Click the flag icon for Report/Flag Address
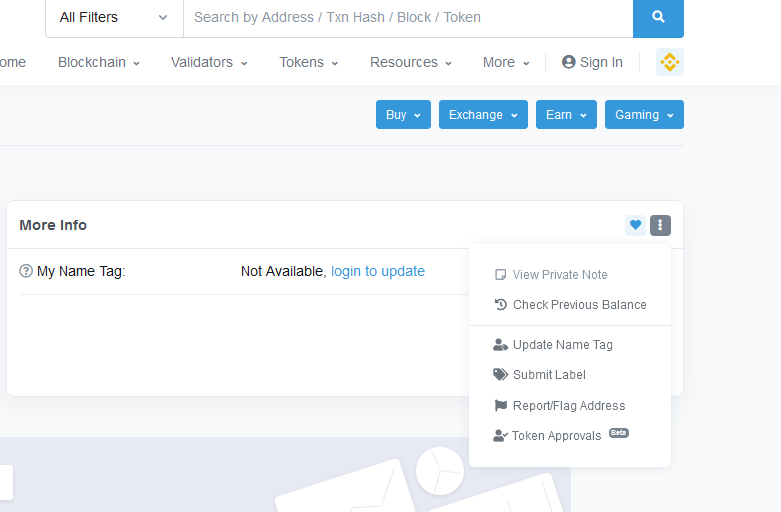Viewport: 781px width, 512px height. click(x=501, y=405)
